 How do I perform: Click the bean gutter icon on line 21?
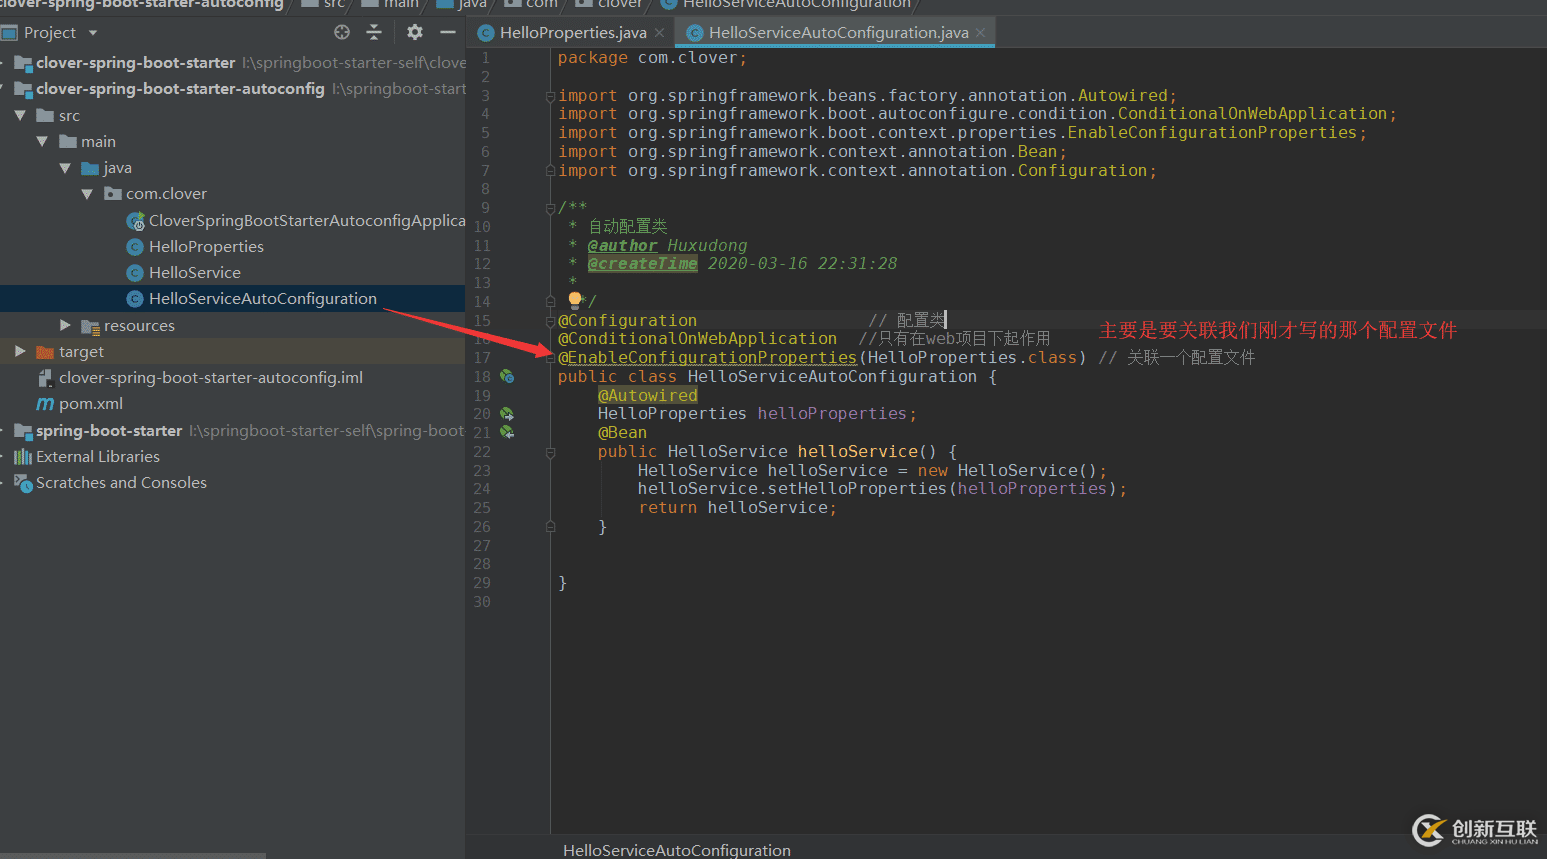[x=507, y=432]
